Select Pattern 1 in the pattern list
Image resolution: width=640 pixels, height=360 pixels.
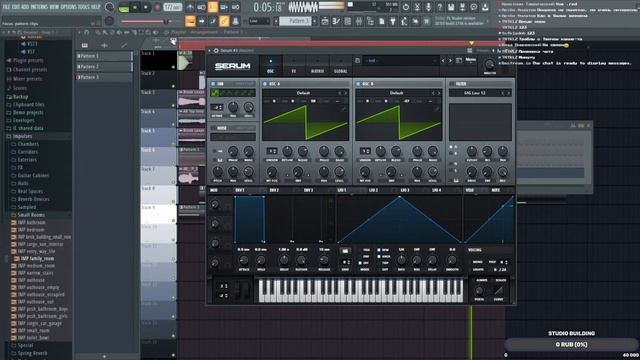(x=104, y=56)
